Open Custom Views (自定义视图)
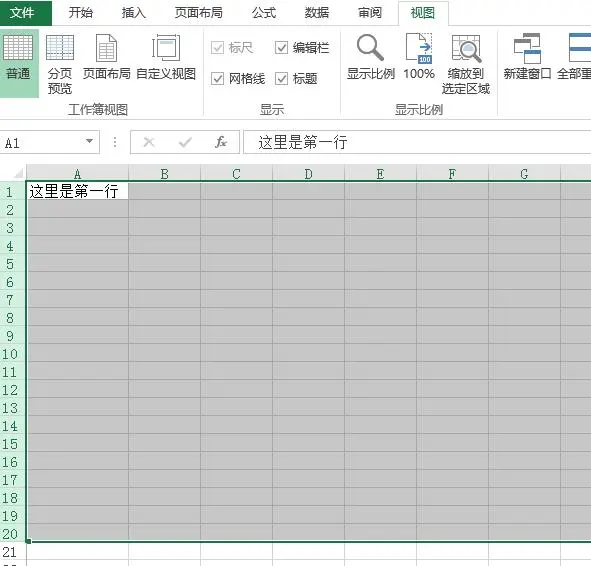The height and width of the screenshot is (566, 591). (166, 57)
